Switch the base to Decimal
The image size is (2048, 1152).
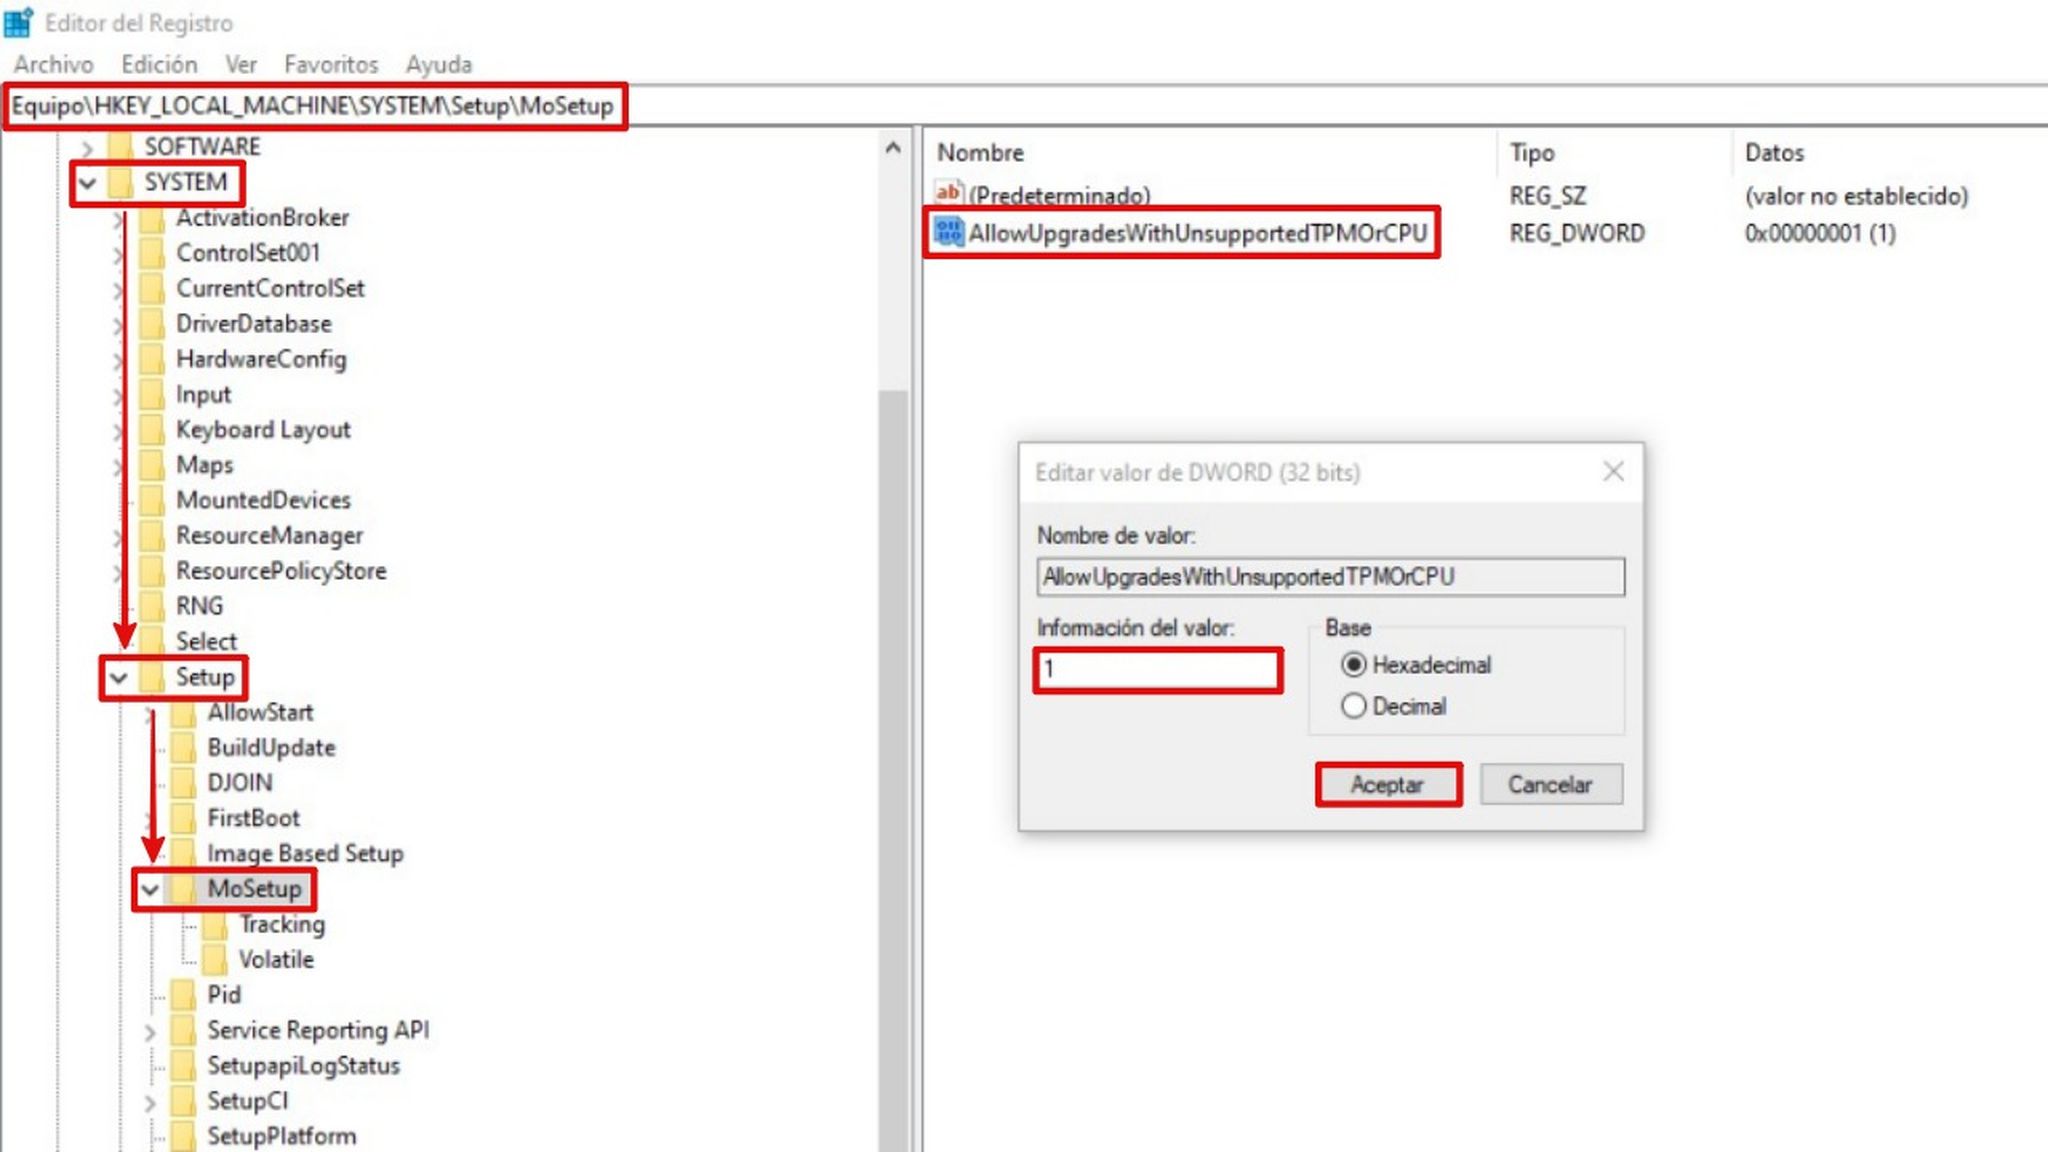1356,706
